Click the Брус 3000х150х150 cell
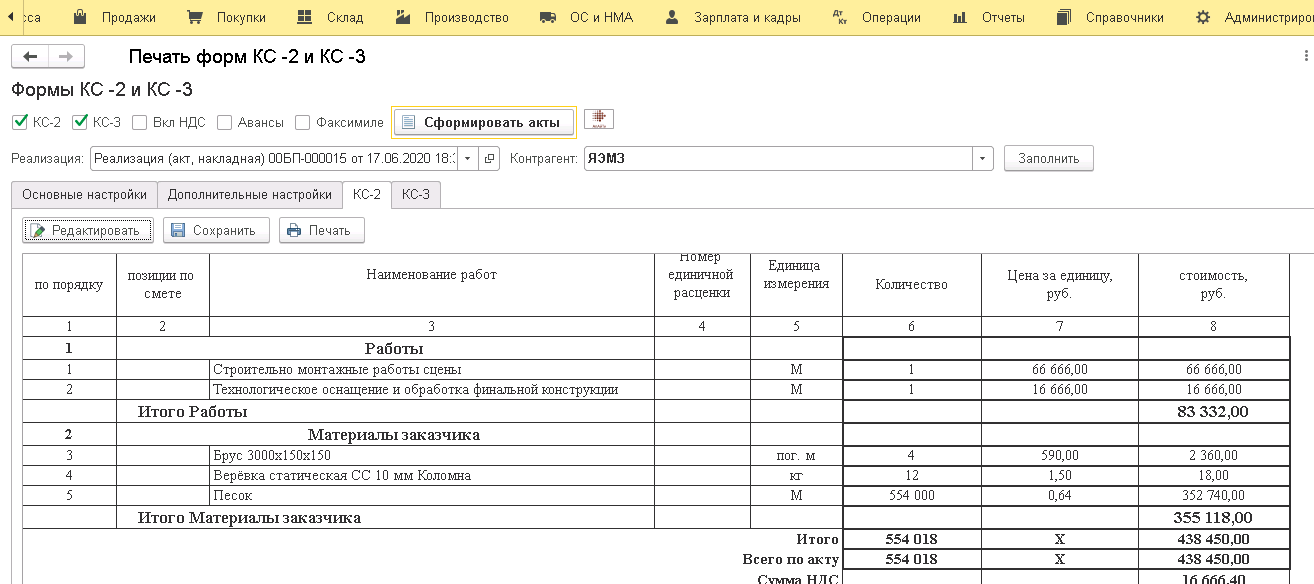 (x=431, y=456)
